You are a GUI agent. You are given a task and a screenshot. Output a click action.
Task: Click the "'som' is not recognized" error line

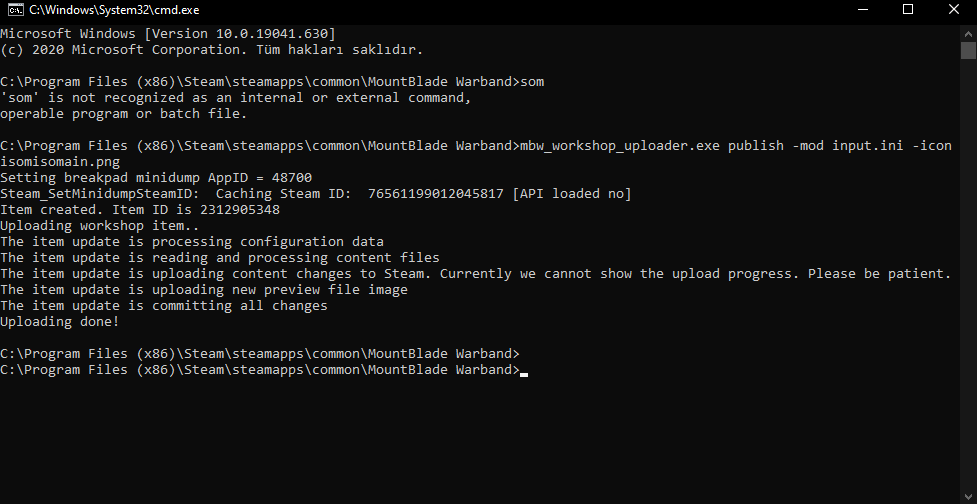(234, 98)
